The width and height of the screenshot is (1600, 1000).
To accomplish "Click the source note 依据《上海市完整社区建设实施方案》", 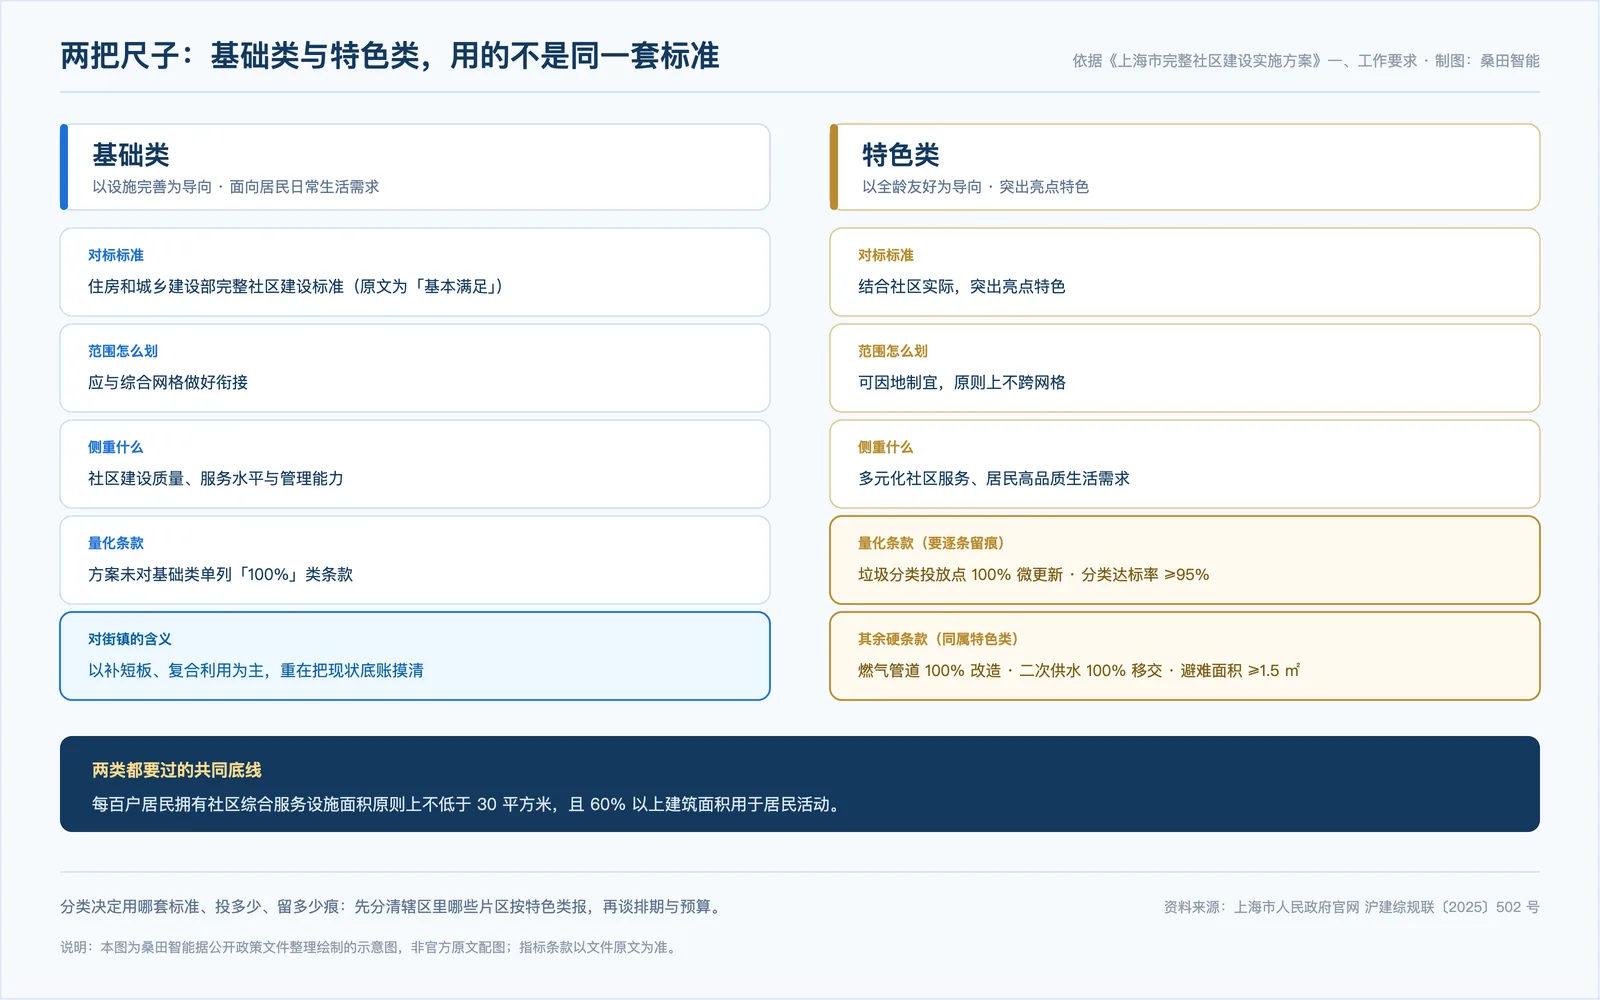I will [1197, 61].
